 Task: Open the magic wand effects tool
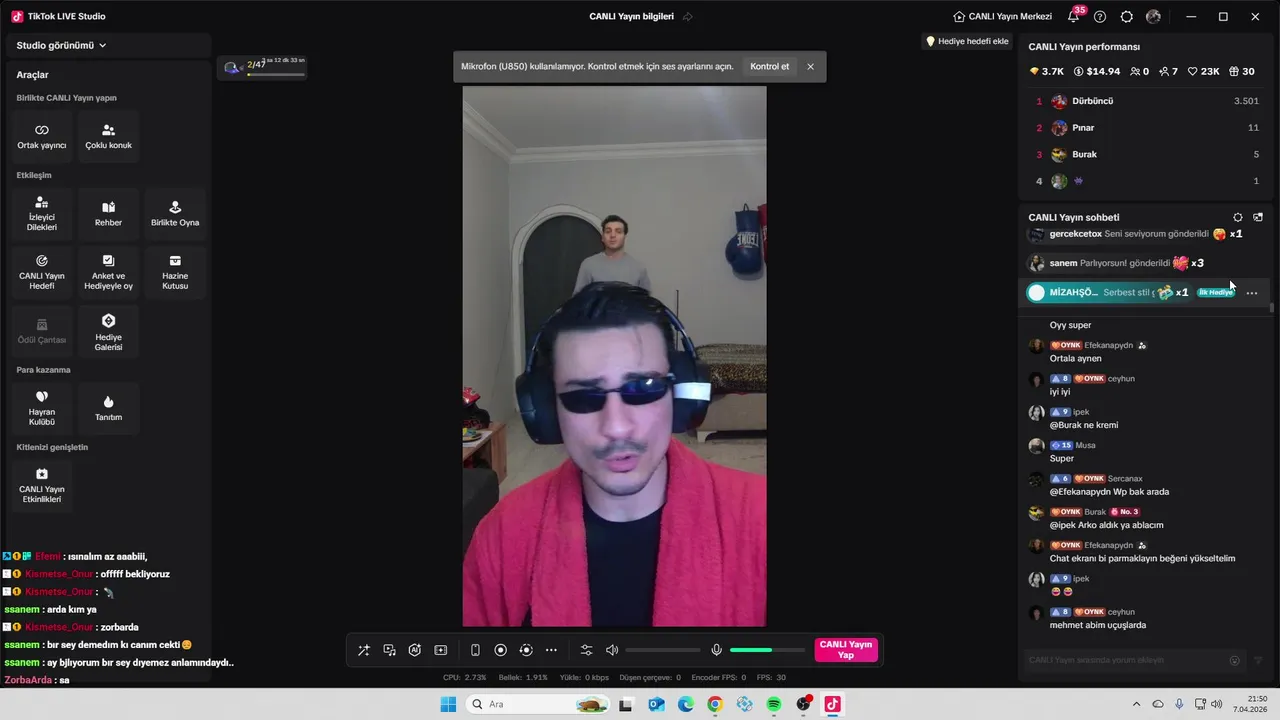pos(364,650)
